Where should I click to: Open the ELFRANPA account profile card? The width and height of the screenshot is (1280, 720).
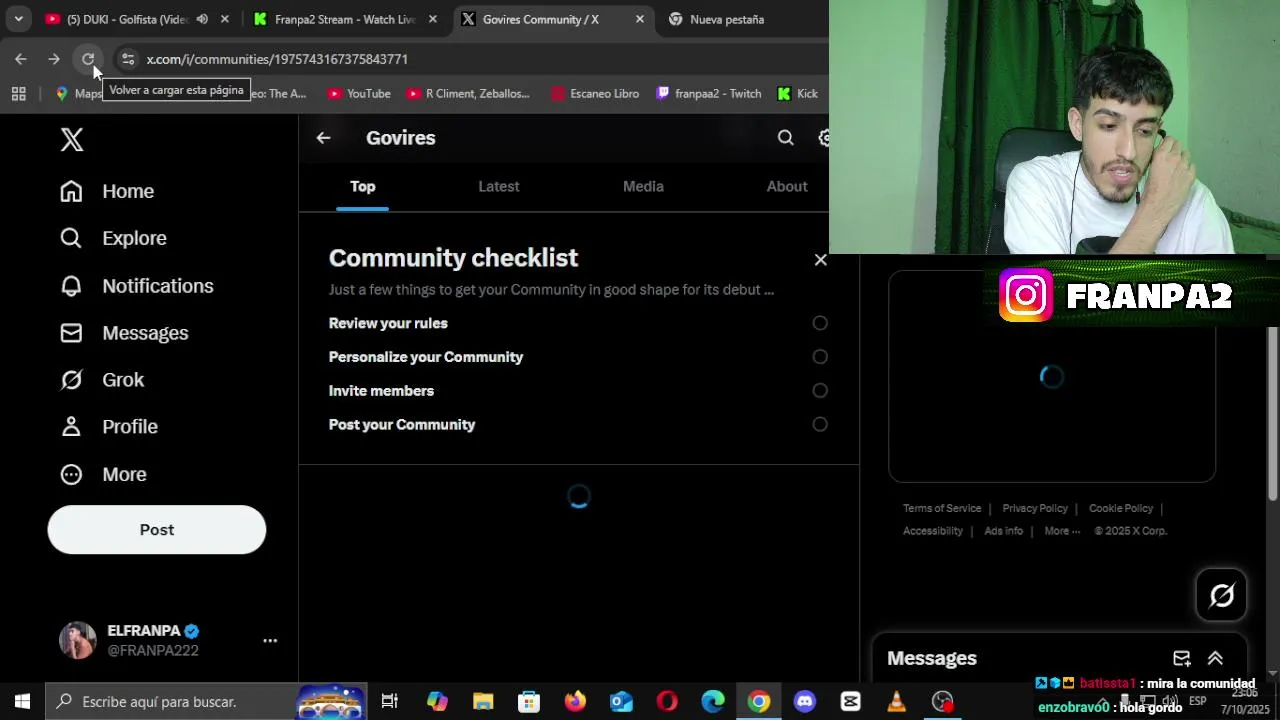[x=167, y=640]
